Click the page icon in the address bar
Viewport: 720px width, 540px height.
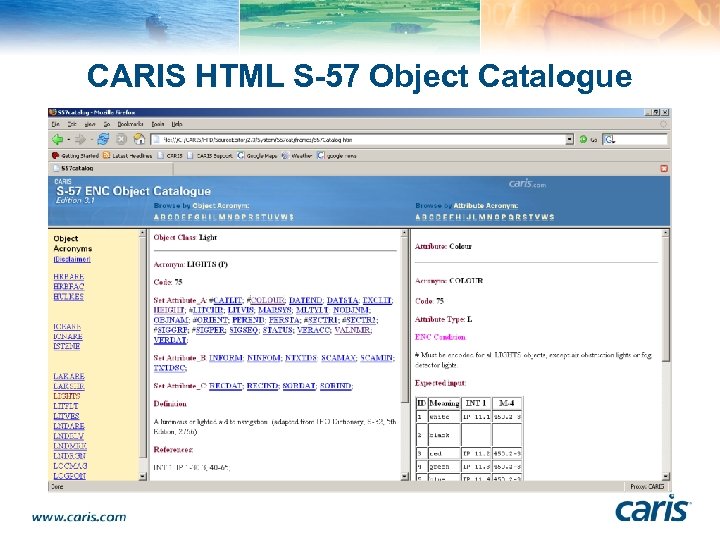[x=157, y=140]
